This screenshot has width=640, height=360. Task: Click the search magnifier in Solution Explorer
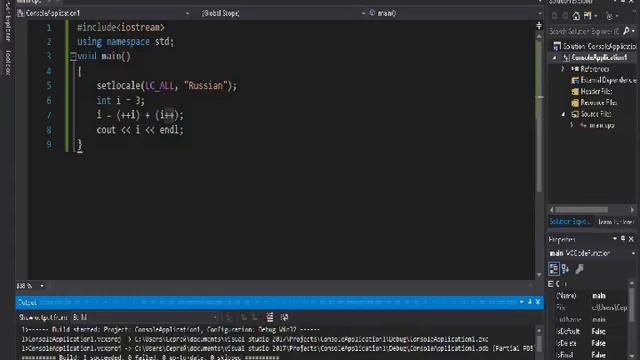(627, 31)
